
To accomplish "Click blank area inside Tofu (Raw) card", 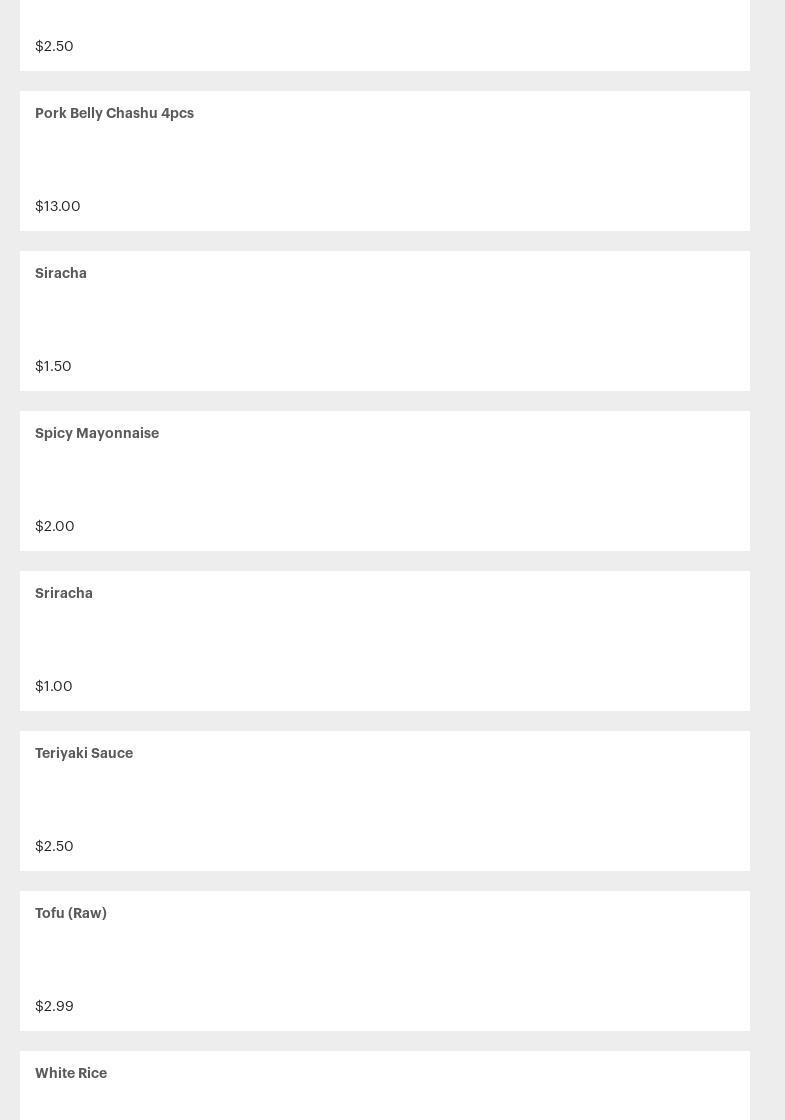I will pos(385,960).
